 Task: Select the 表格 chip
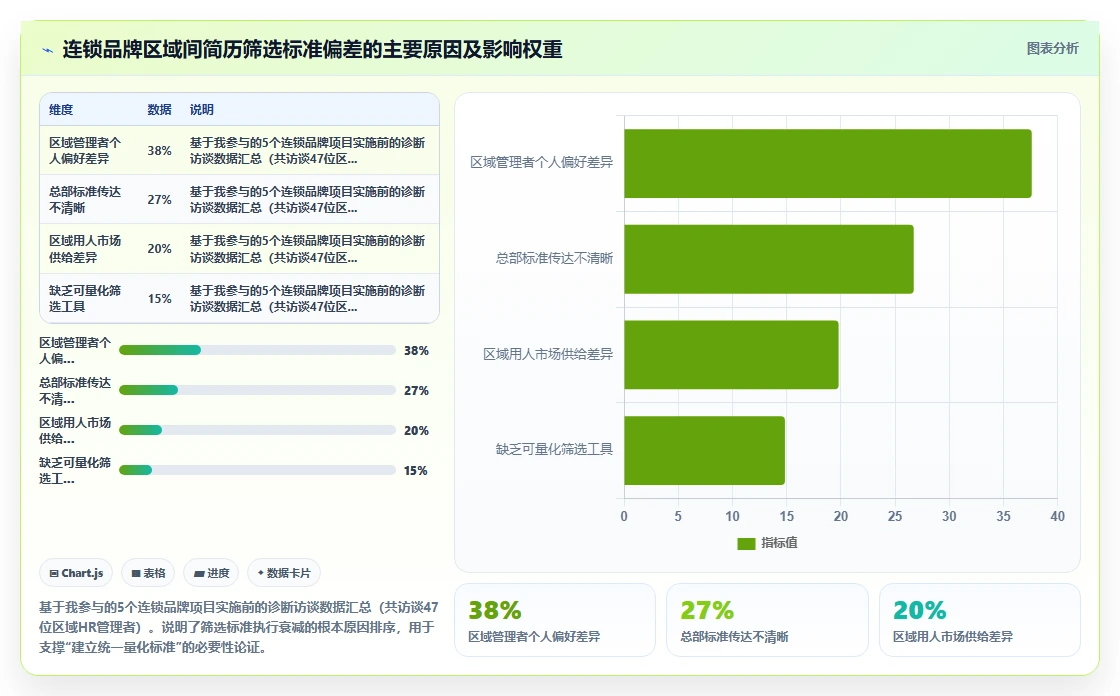149,573
